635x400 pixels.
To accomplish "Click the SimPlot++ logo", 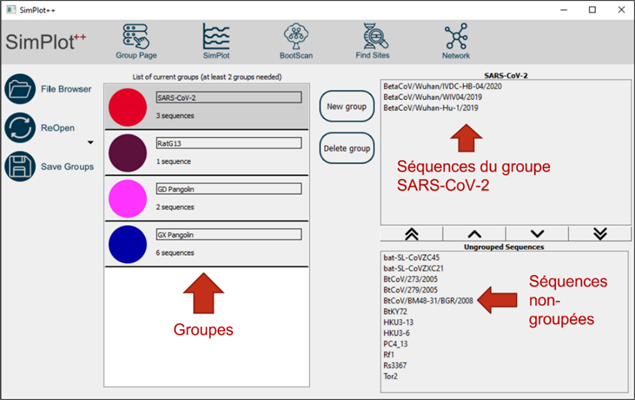I will point(46,42).
